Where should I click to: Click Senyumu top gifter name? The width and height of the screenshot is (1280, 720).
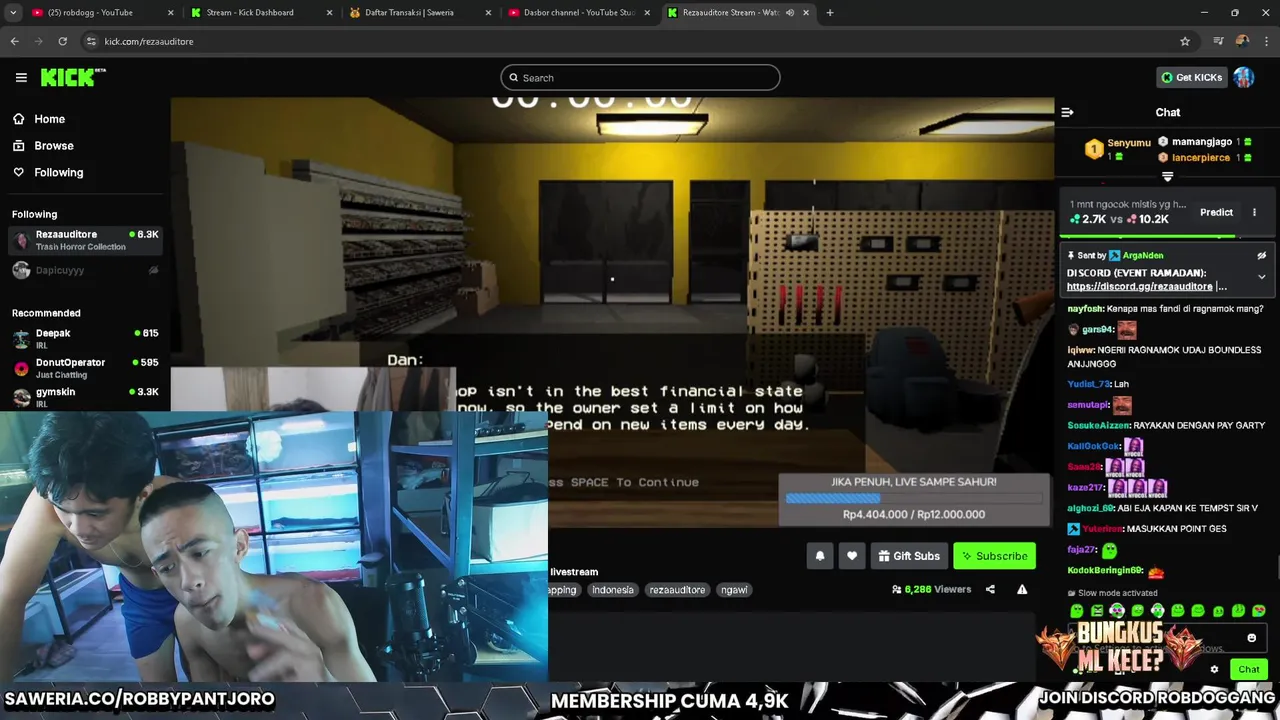click(1129, 143)
